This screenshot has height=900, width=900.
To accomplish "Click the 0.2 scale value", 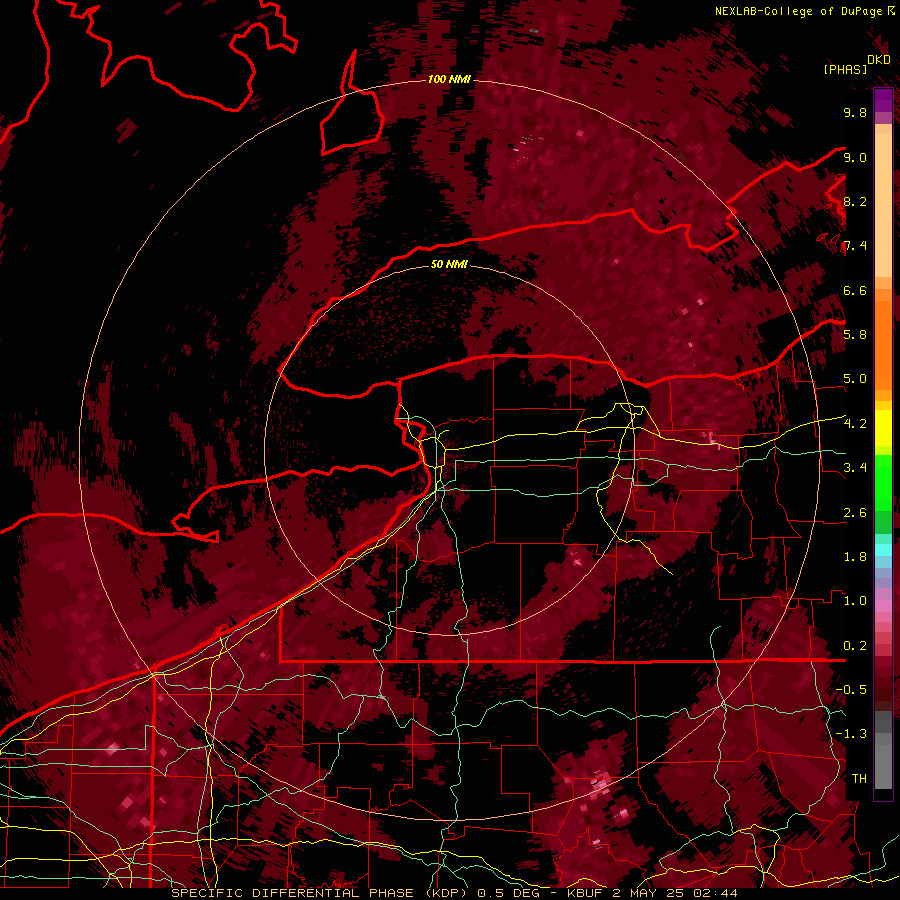I will coord(855,646).
